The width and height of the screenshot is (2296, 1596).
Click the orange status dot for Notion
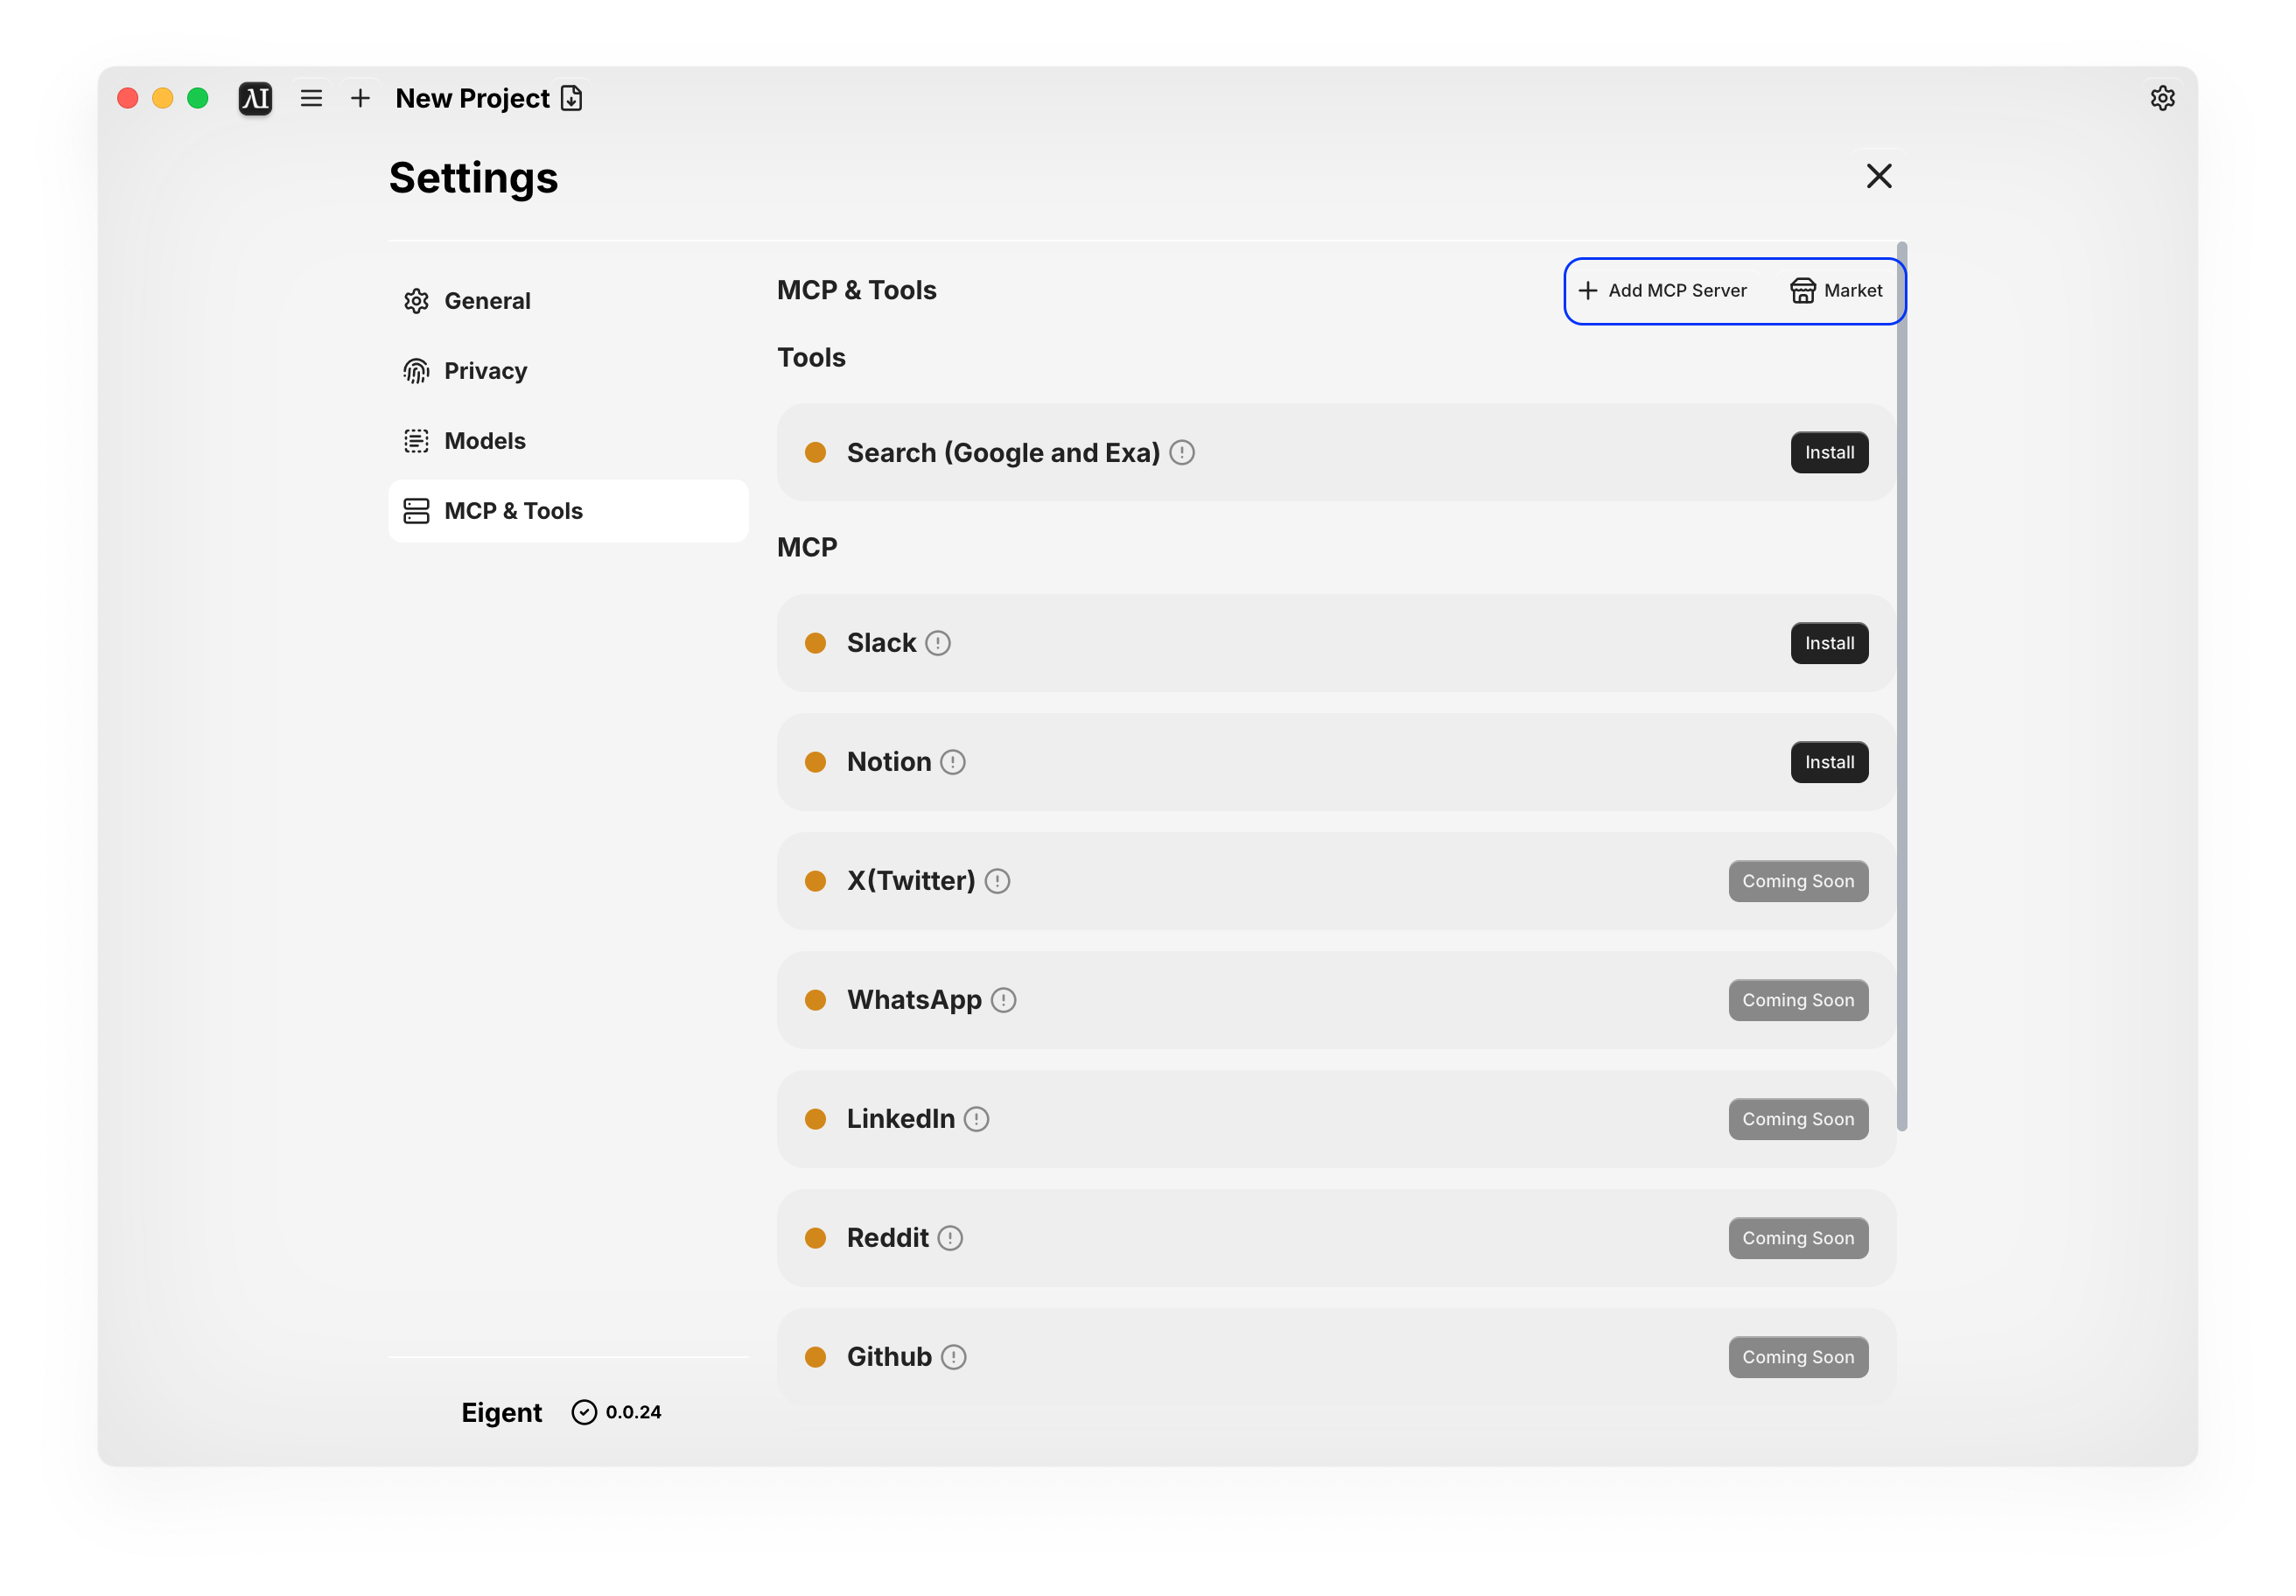click(815, 762)
